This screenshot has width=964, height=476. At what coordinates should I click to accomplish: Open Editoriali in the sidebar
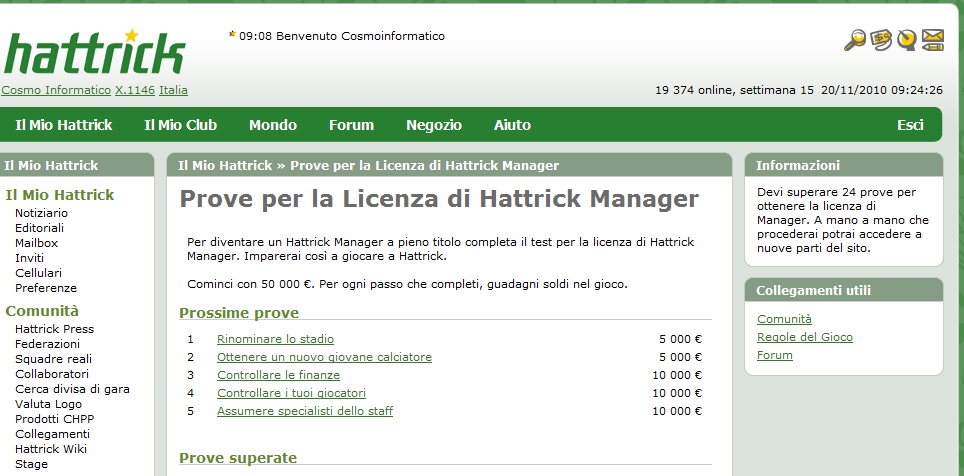pos(39,228)
